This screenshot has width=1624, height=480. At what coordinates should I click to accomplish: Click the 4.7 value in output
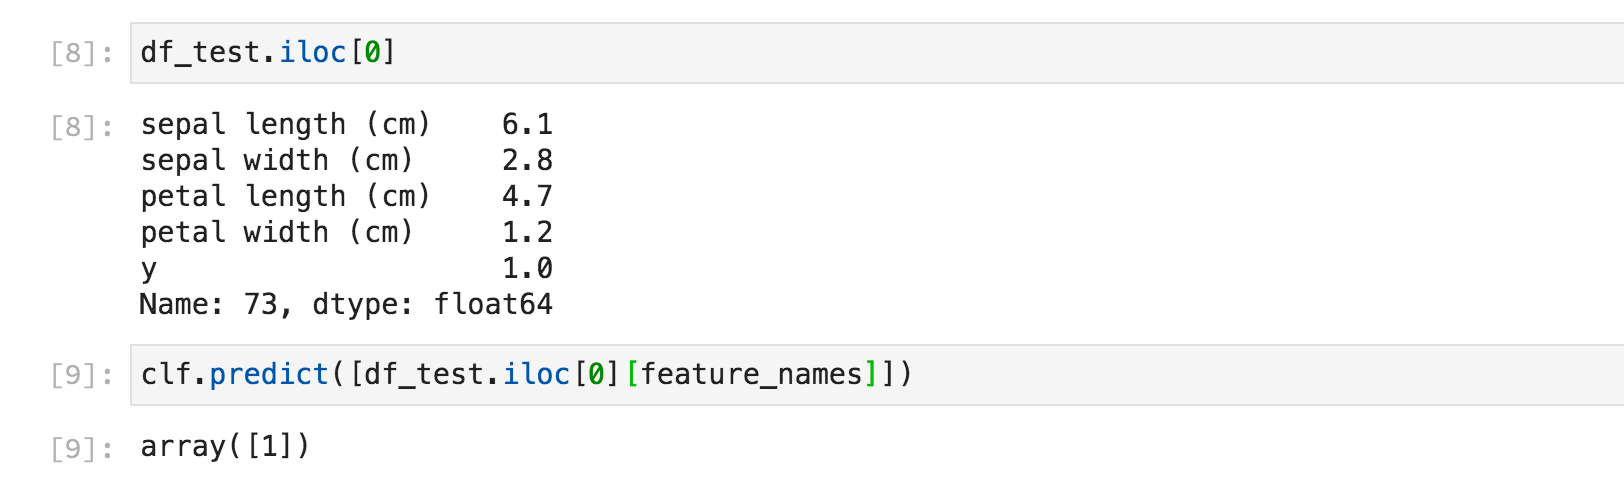[527, 196]
